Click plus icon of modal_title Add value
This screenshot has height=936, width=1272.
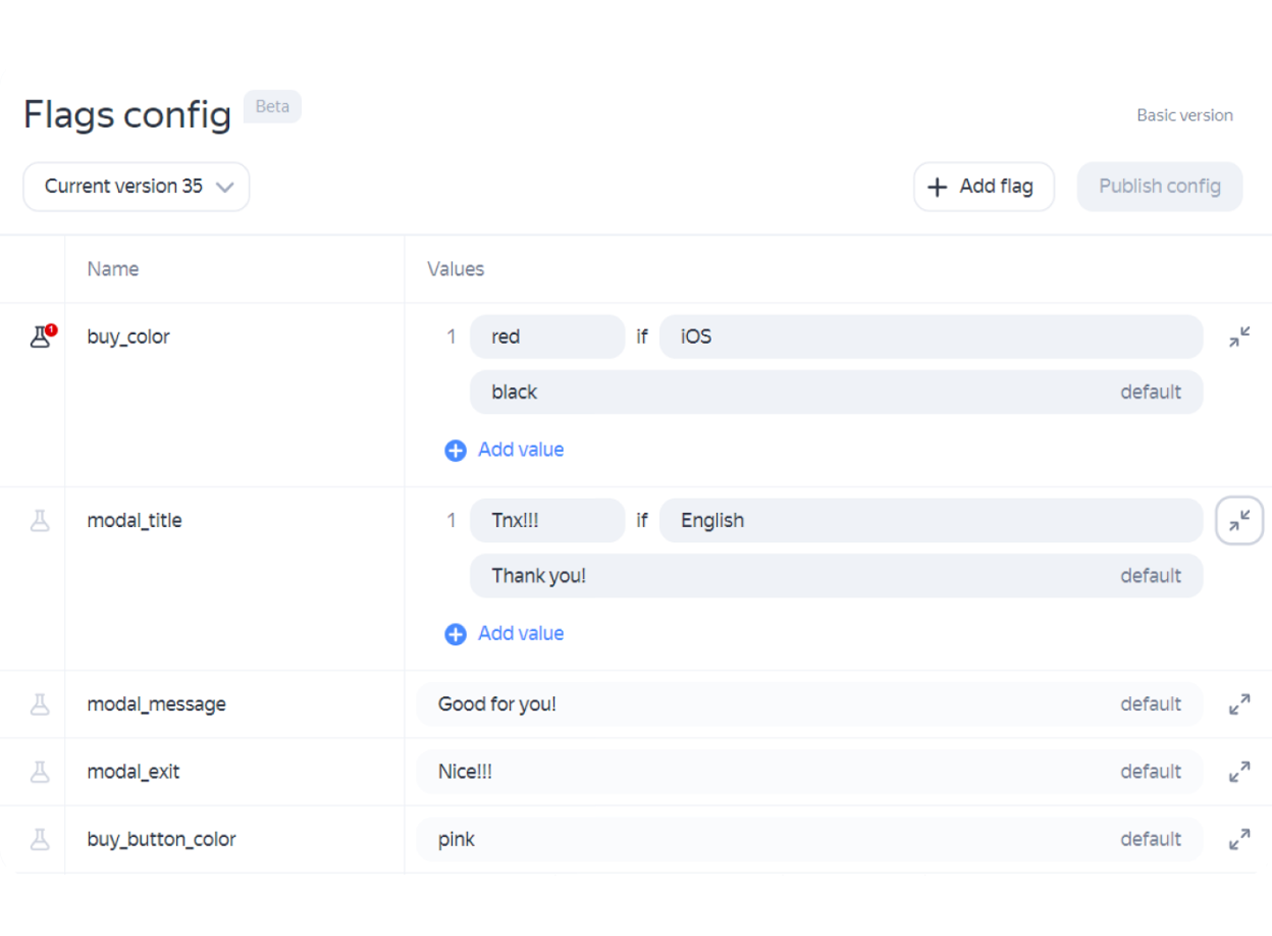point(455,635)
